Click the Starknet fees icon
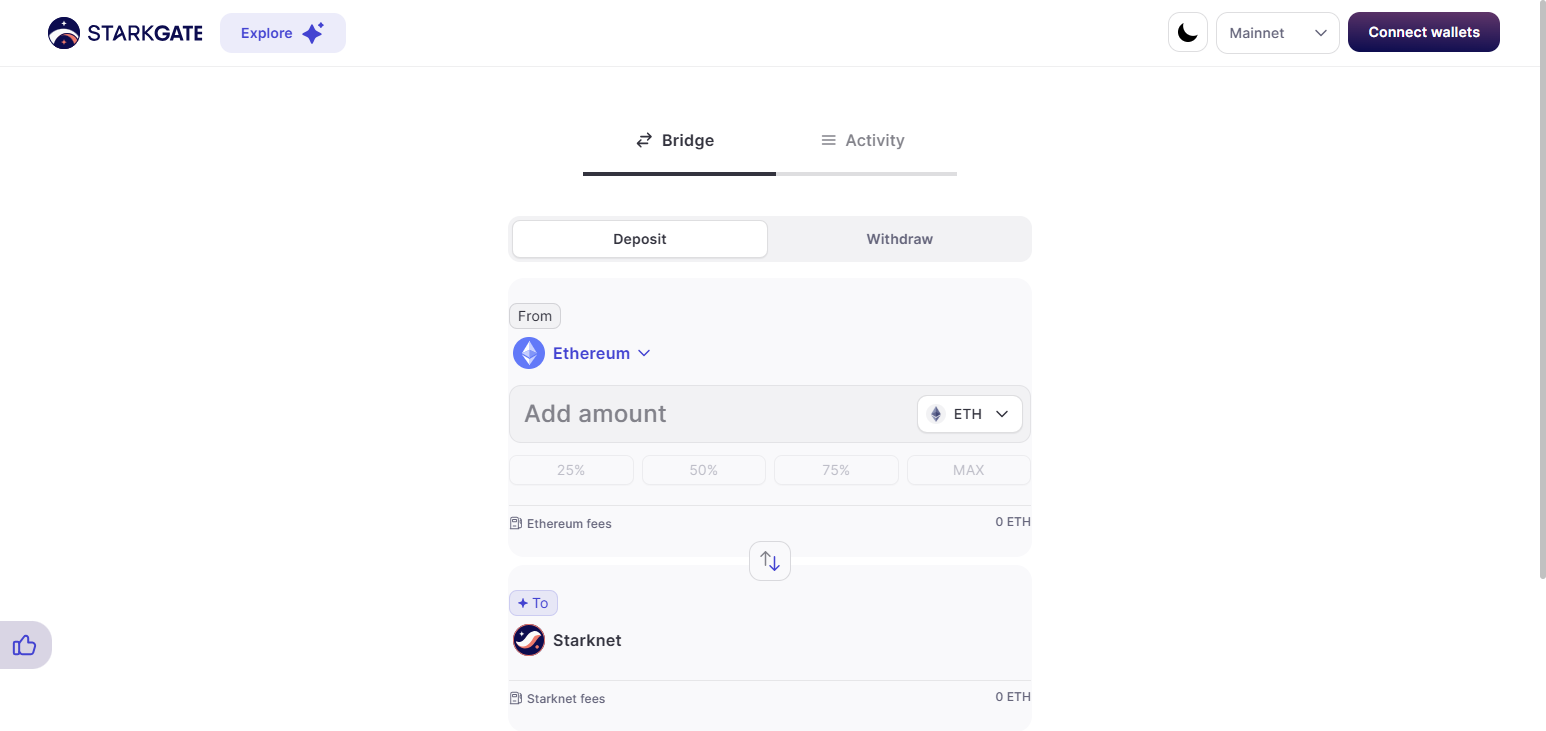 point(515,698)
